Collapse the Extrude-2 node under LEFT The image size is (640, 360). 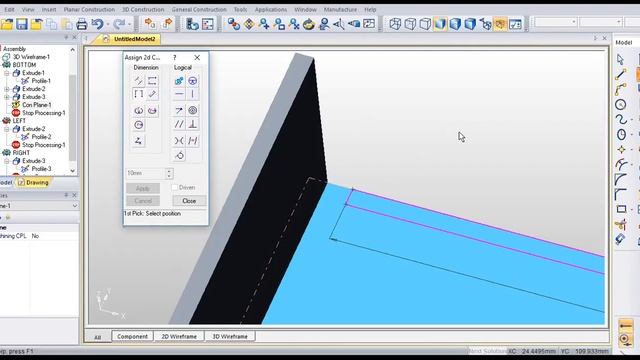[7, 129]
